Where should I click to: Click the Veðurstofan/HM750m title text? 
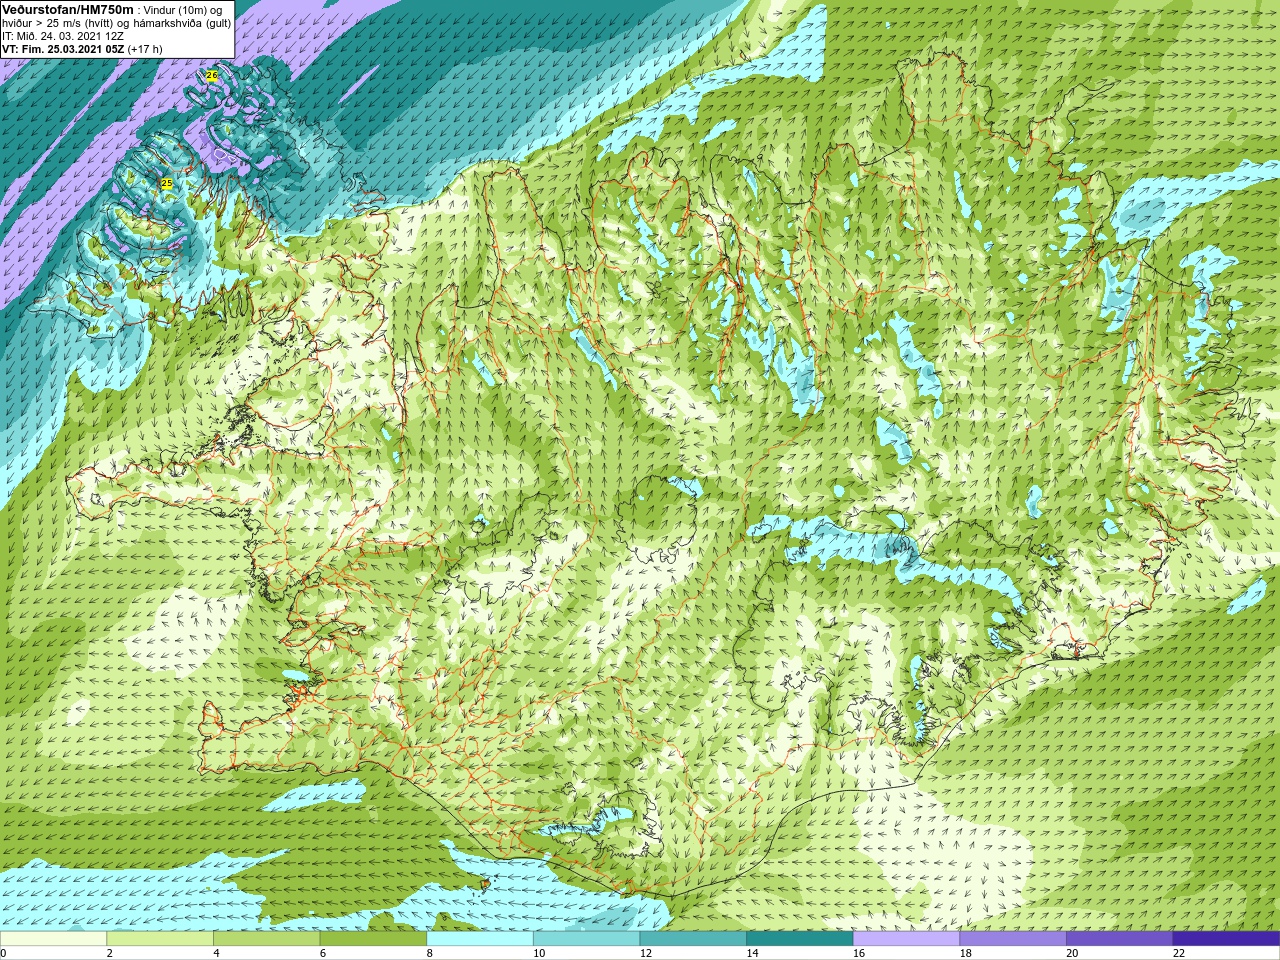(x=68, y=9)
